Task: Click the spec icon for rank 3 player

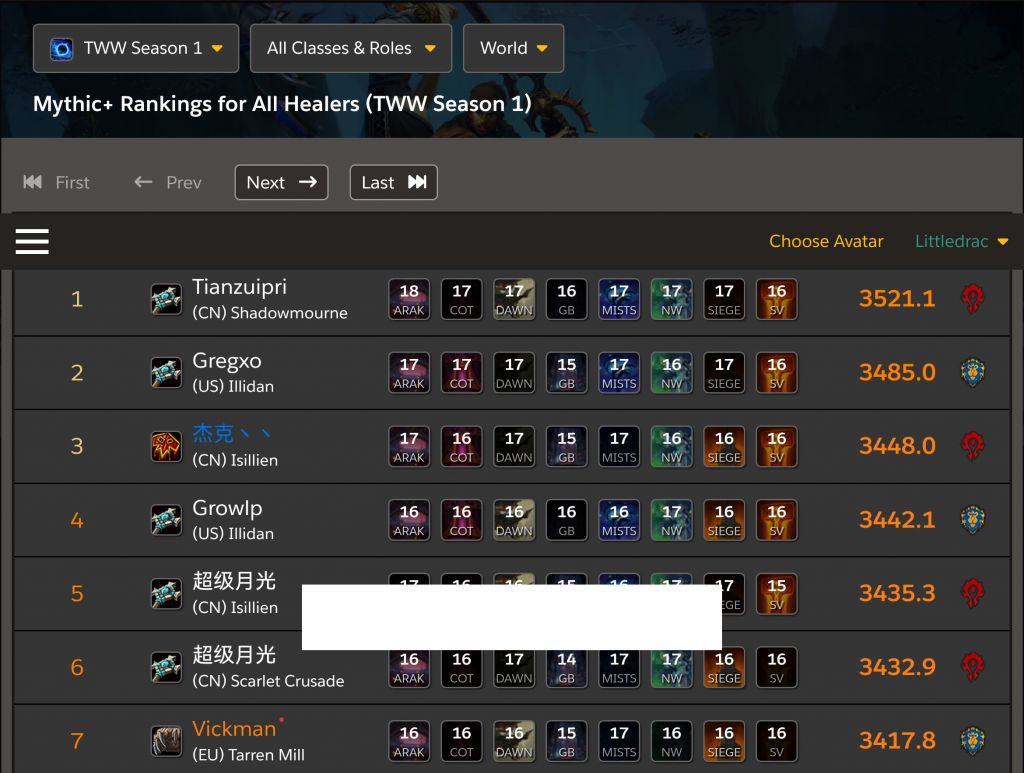Action: click(x=167, y=447)
